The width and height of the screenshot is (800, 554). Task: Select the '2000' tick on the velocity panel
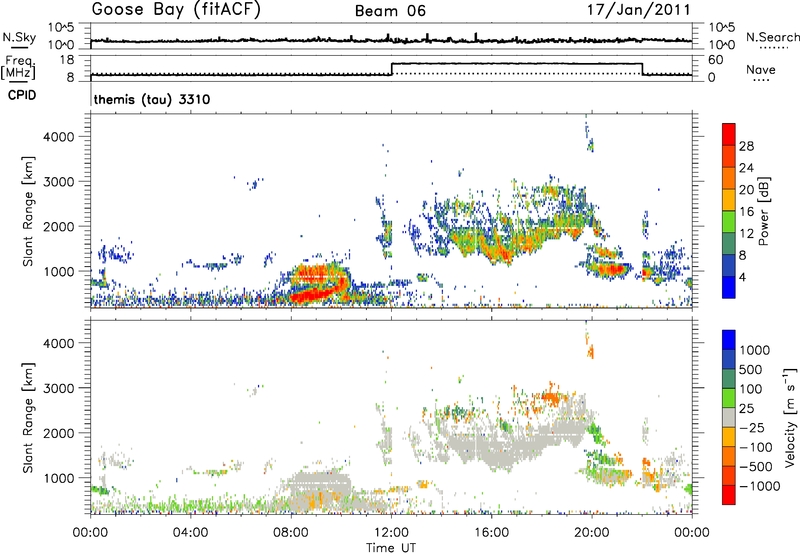58,433
